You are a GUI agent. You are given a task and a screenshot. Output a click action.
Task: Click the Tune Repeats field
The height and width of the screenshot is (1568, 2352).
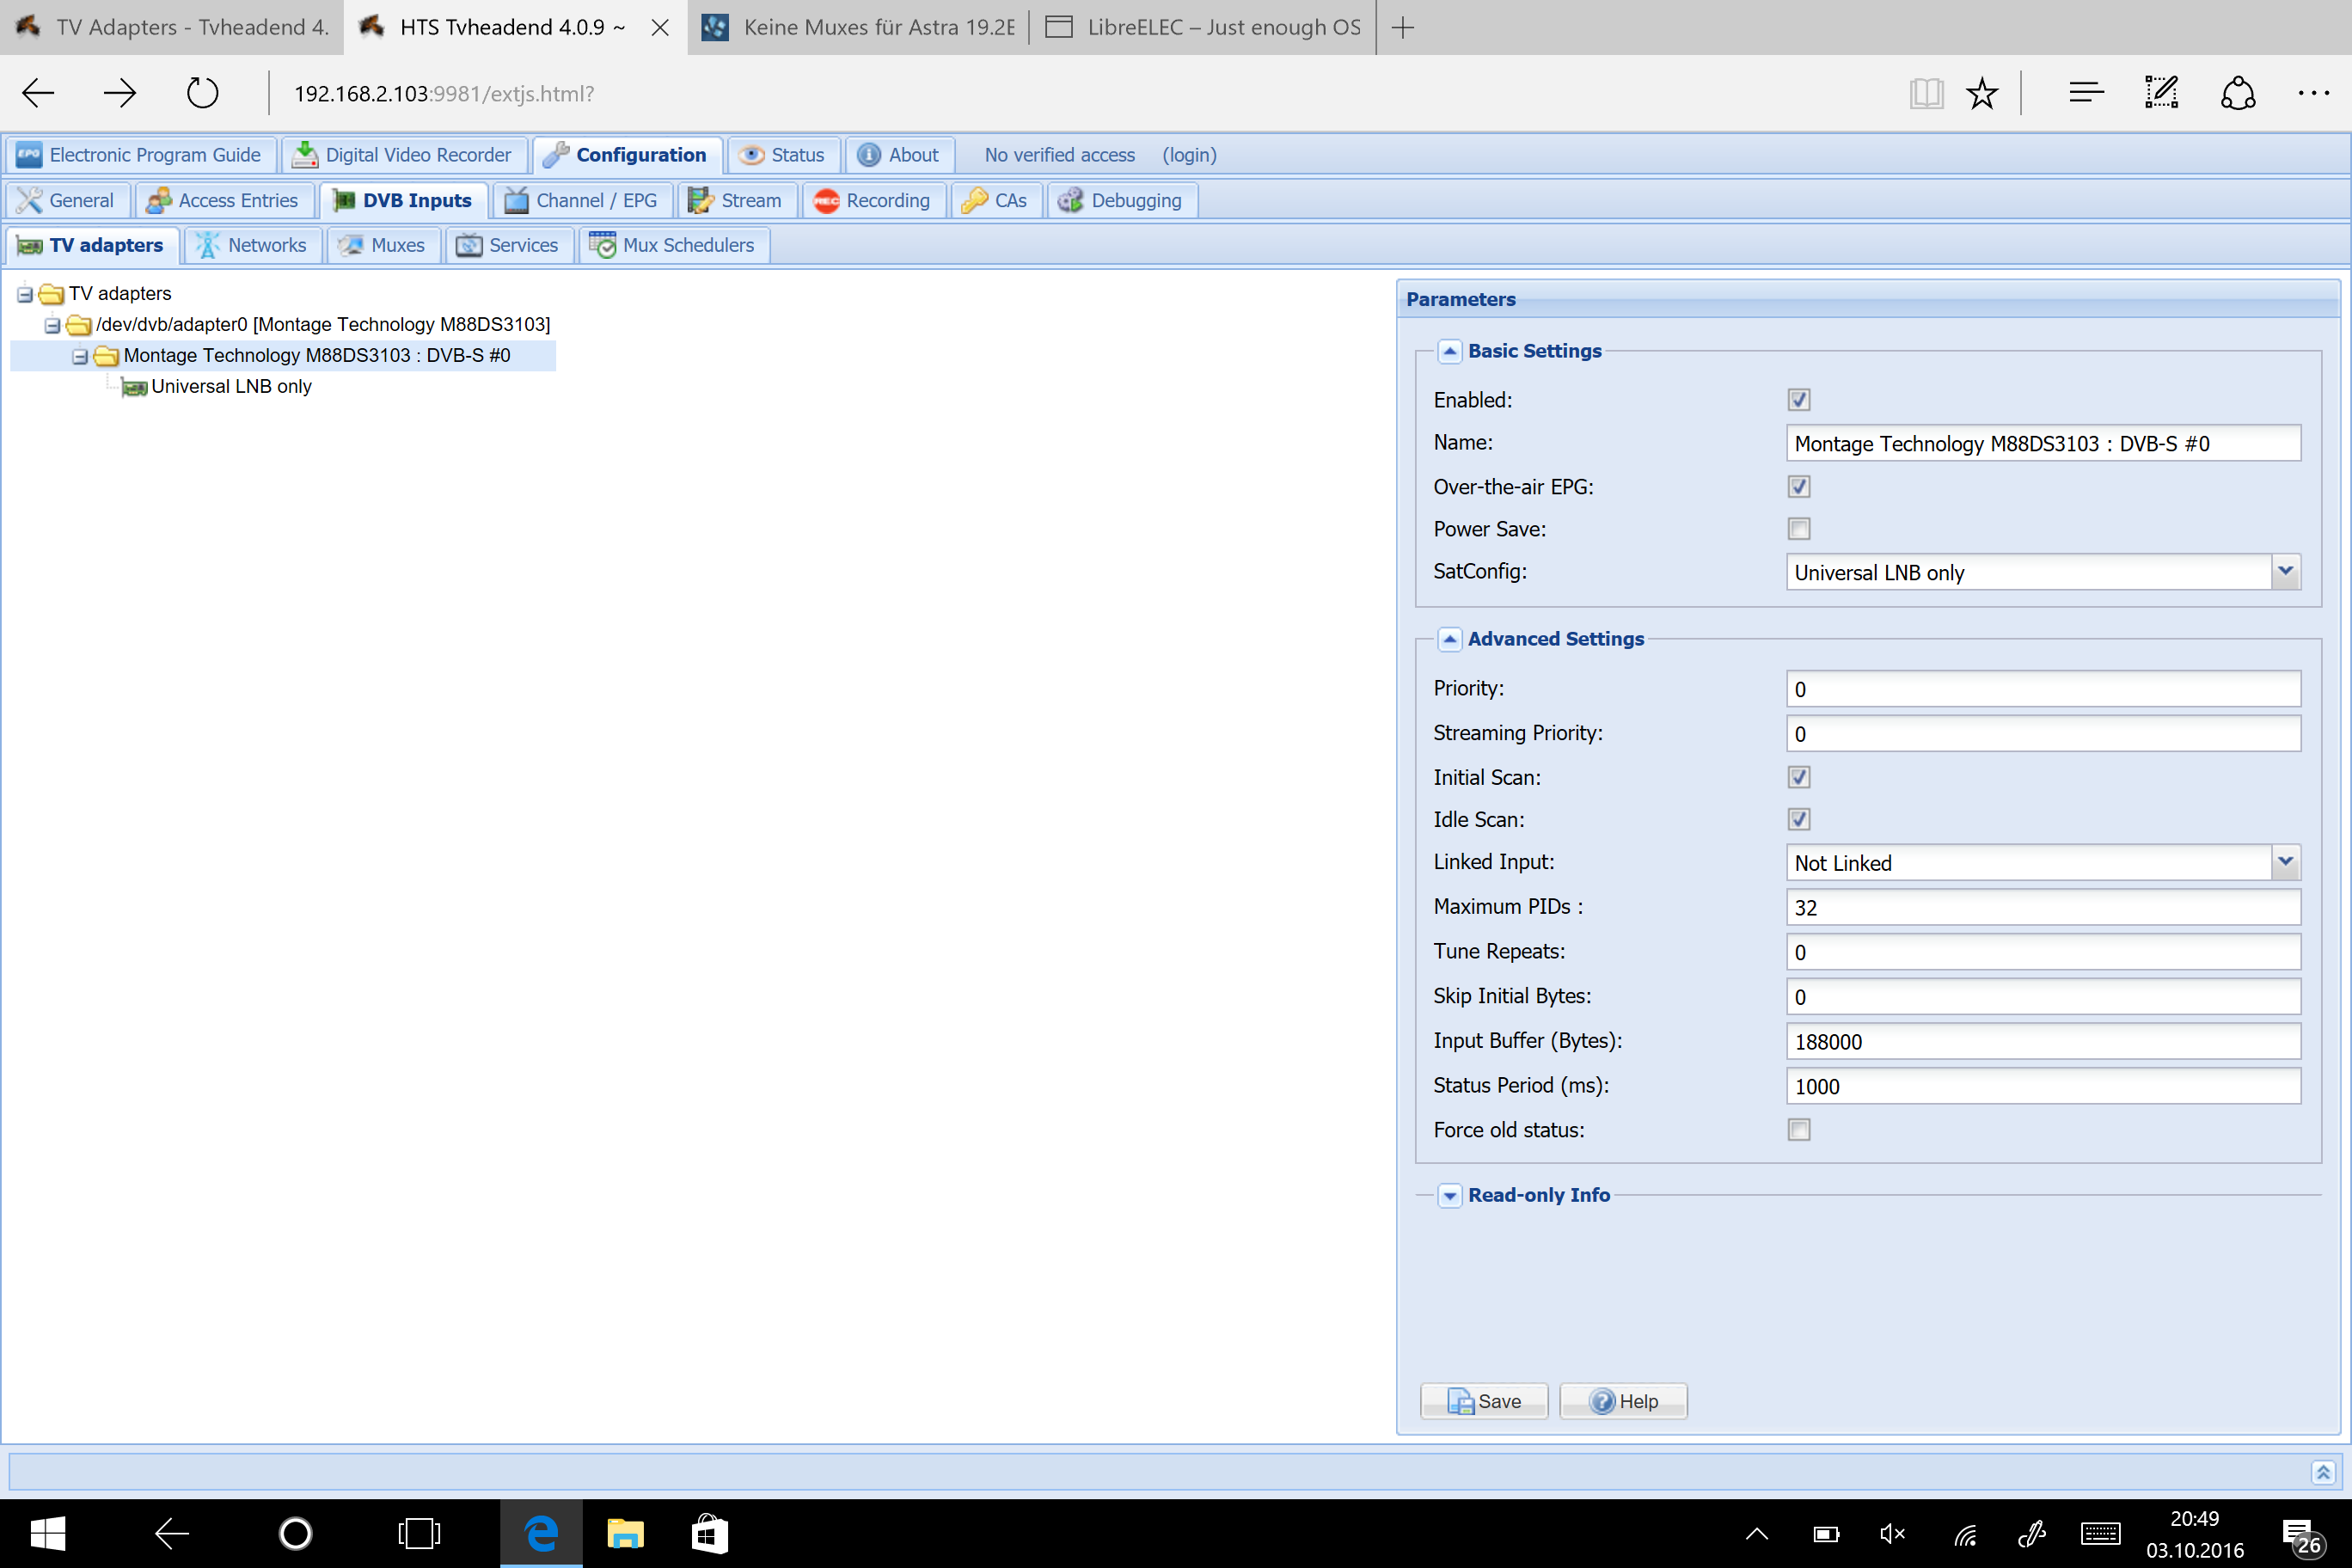[x=2043, y=952]
